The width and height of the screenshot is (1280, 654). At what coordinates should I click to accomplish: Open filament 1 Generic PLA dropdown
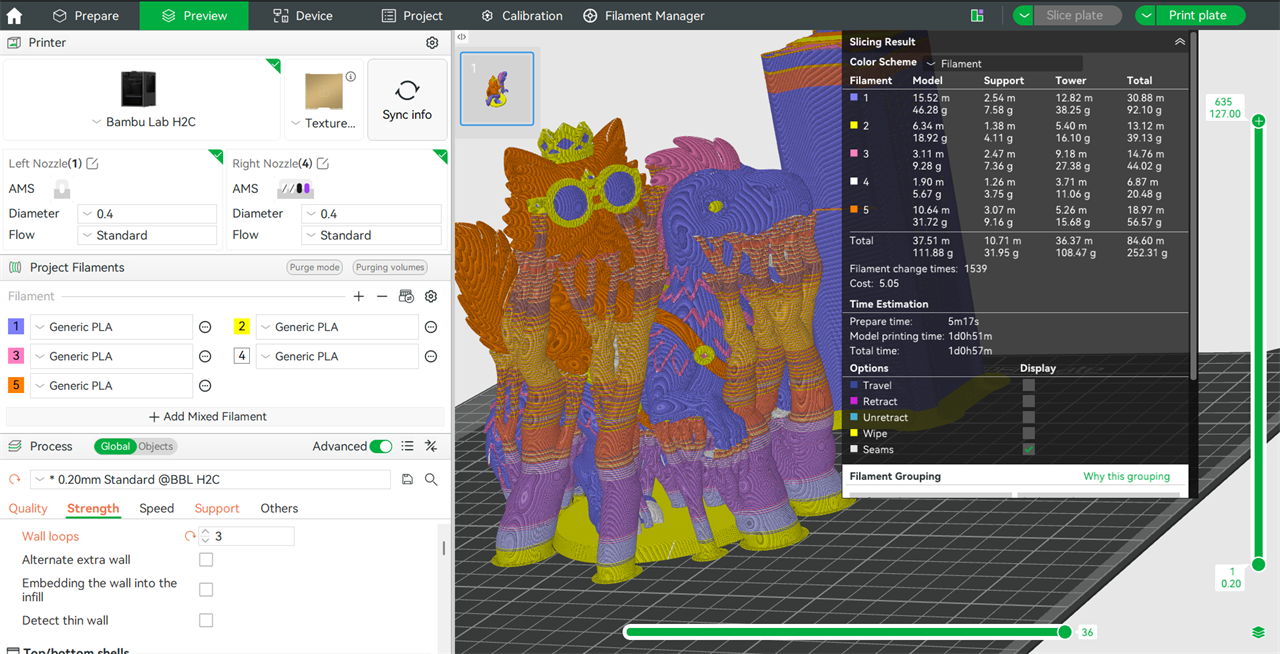[x=111, y=327]
